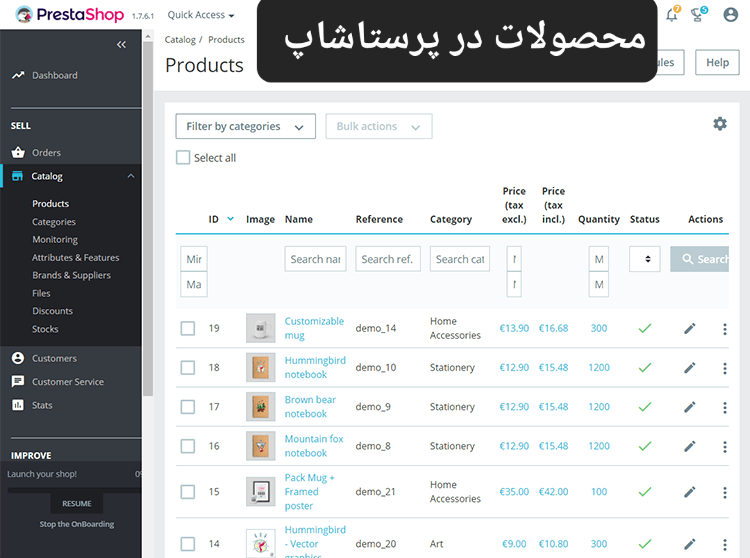Image resolution: width=750 pixels, height=558 pixels.
Task: Open the Quick Access dropdown
Action: click(x=201, y=15)
